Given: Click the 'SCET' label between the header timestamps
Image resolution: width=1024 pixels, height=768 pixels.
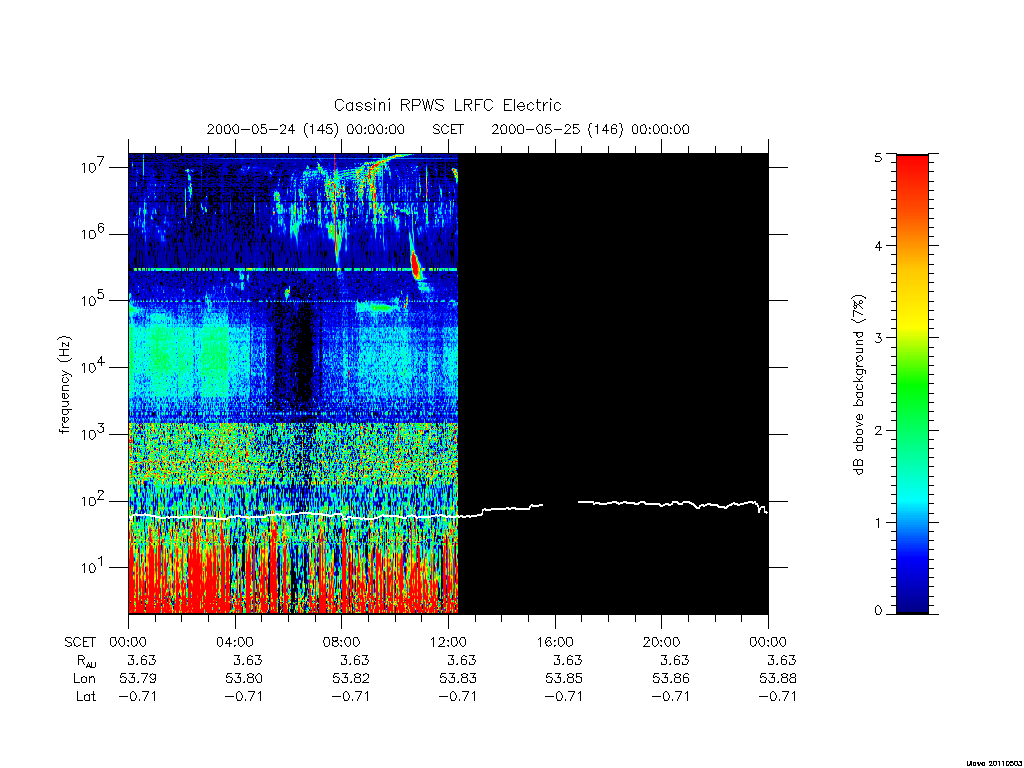Looking at the screenshot, I should pos(448,129).
